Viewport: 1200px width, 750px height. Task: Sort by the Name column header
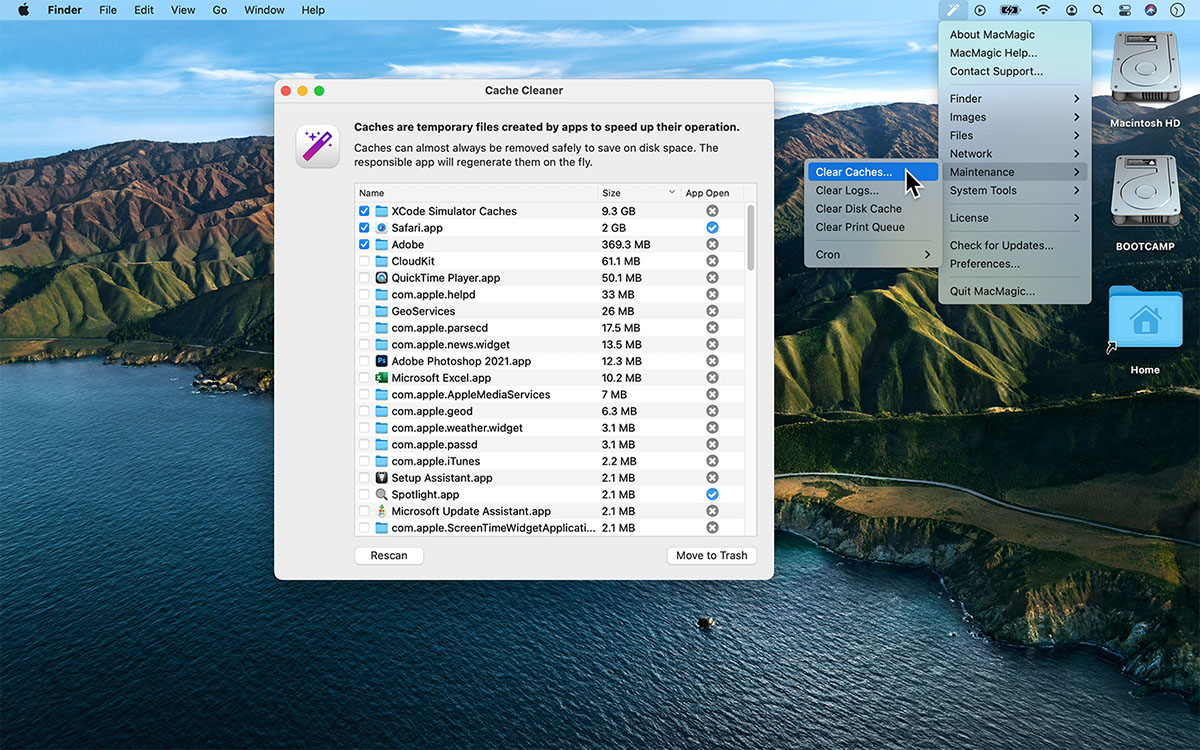tap(476, 193)
